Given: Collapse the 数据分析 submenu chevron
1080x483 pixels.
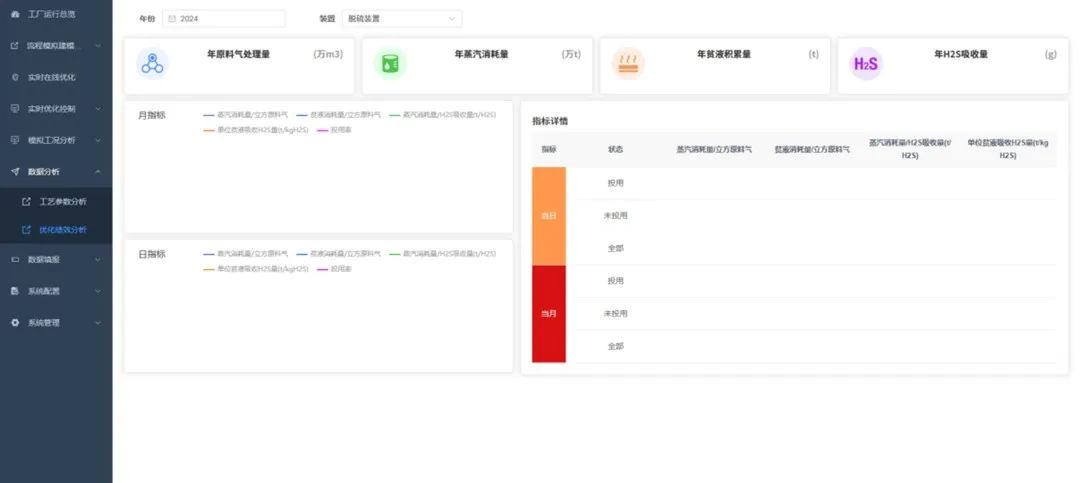Looking at the screenshot, I should pyautogui.click(x=98, y=172).
